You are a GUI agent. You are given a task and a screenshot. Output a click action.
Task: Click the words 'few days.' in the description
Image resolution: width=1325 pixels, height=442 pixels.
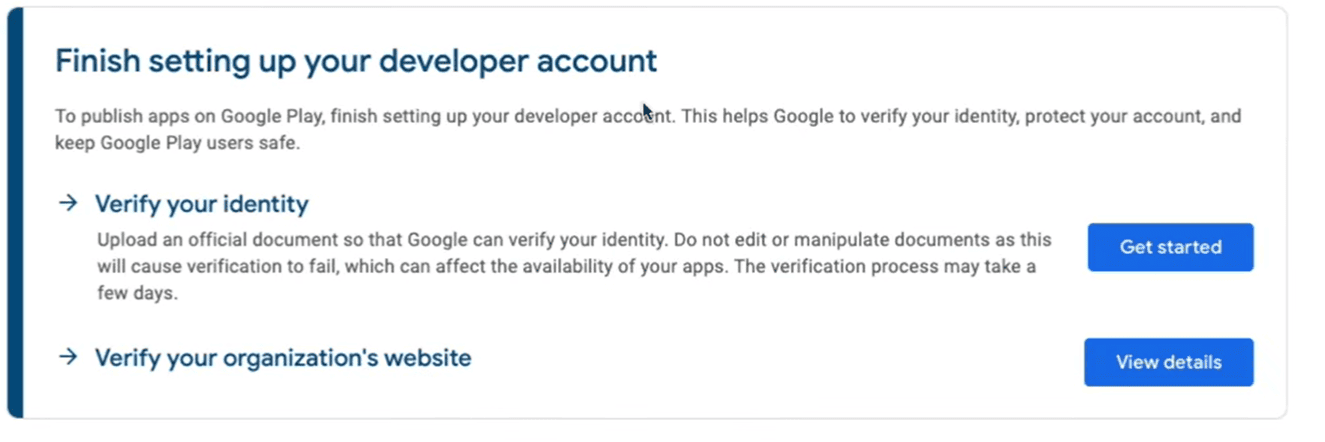point(137,295)
